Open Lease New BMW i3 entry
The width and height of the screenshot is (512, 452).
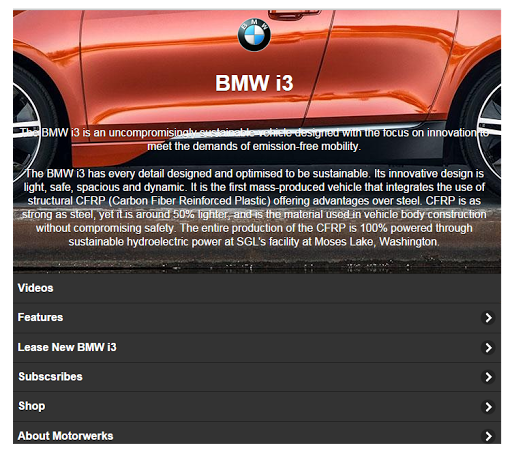pyautogui.click(x=257, y=348)
